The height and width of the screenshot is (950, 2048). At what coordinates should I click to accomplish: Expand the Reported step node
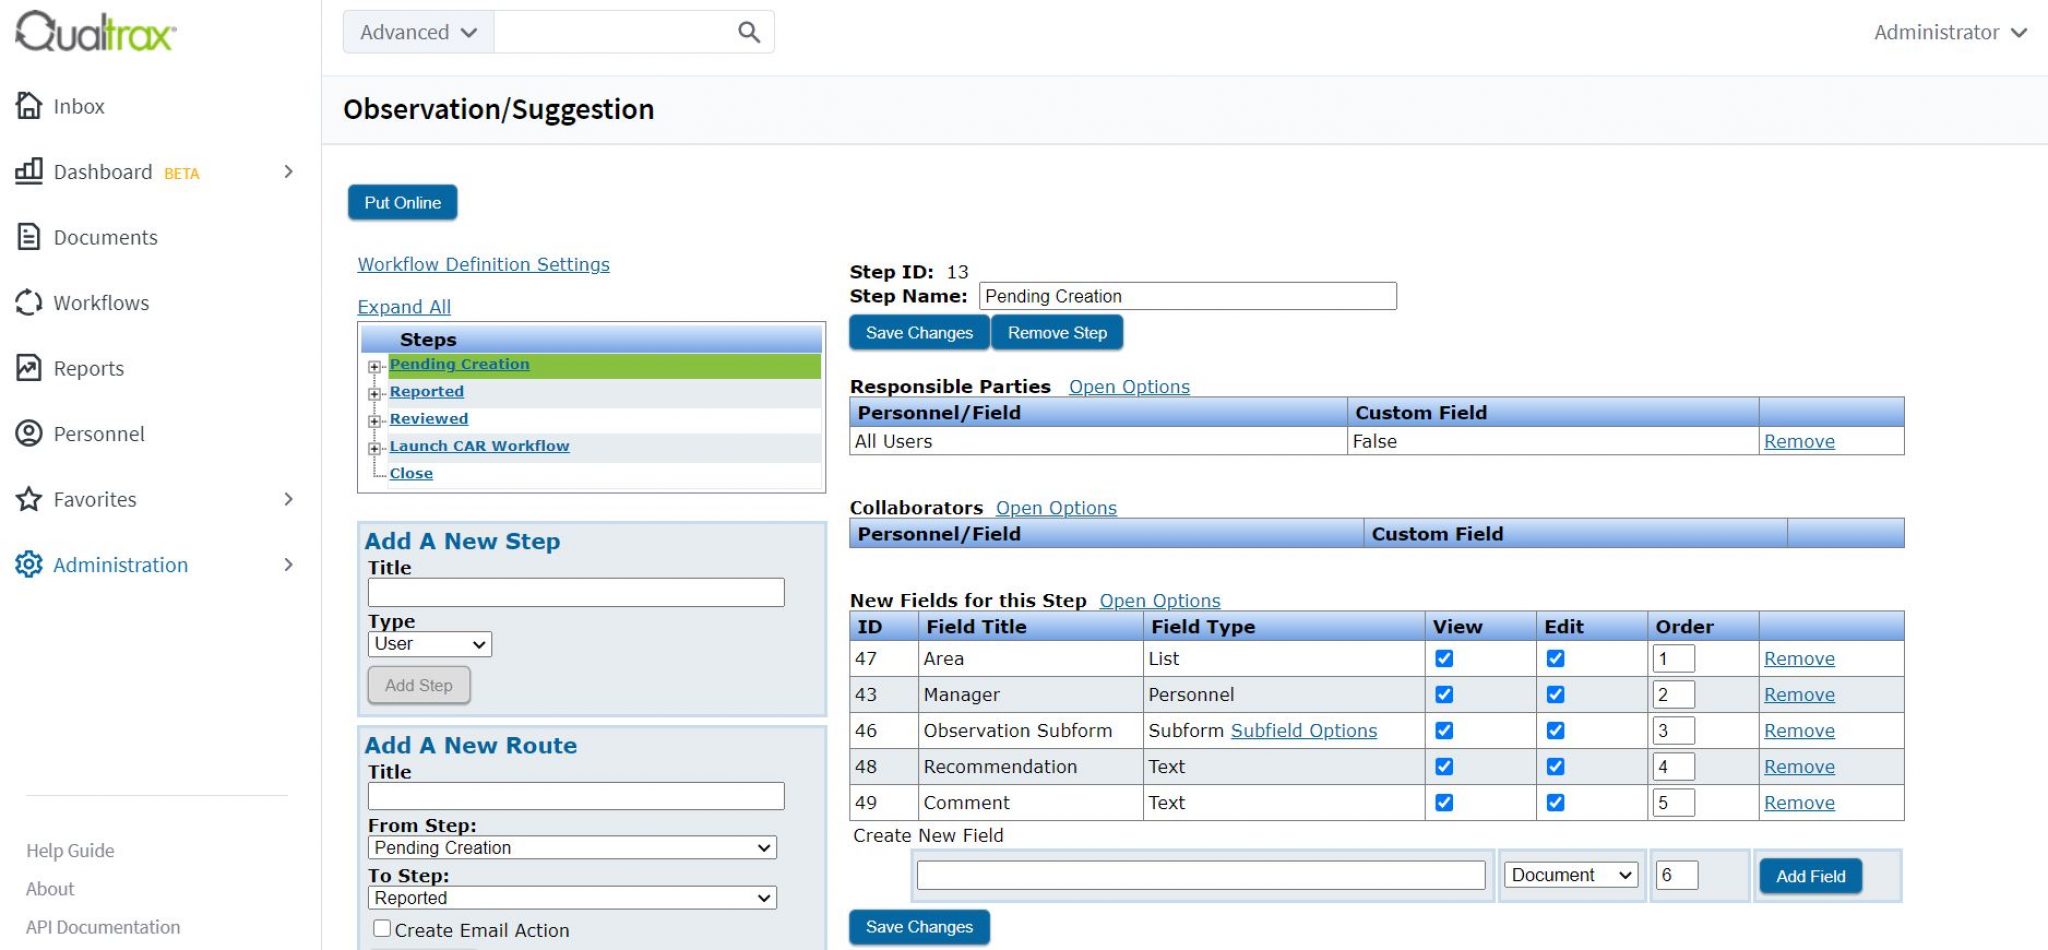point(375,393)
